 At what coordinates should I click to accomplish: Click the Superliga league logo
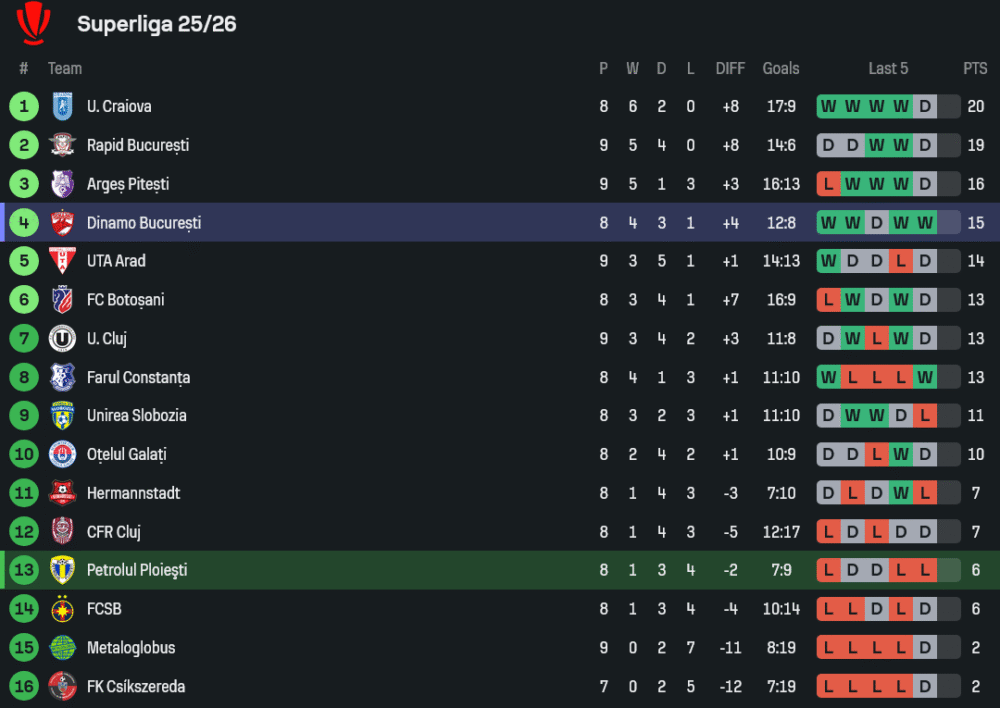(x=34, y=23)
